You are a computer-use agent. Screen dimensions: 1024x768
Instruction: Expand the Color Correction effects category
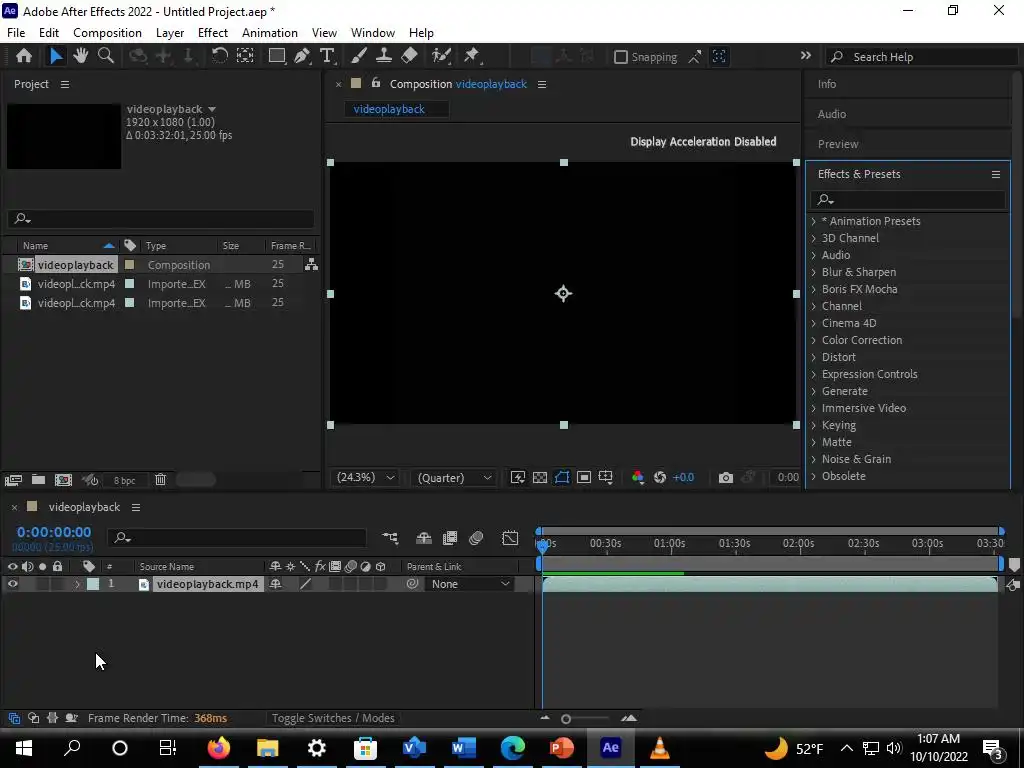pyautogui.click(x=814, y=340)
